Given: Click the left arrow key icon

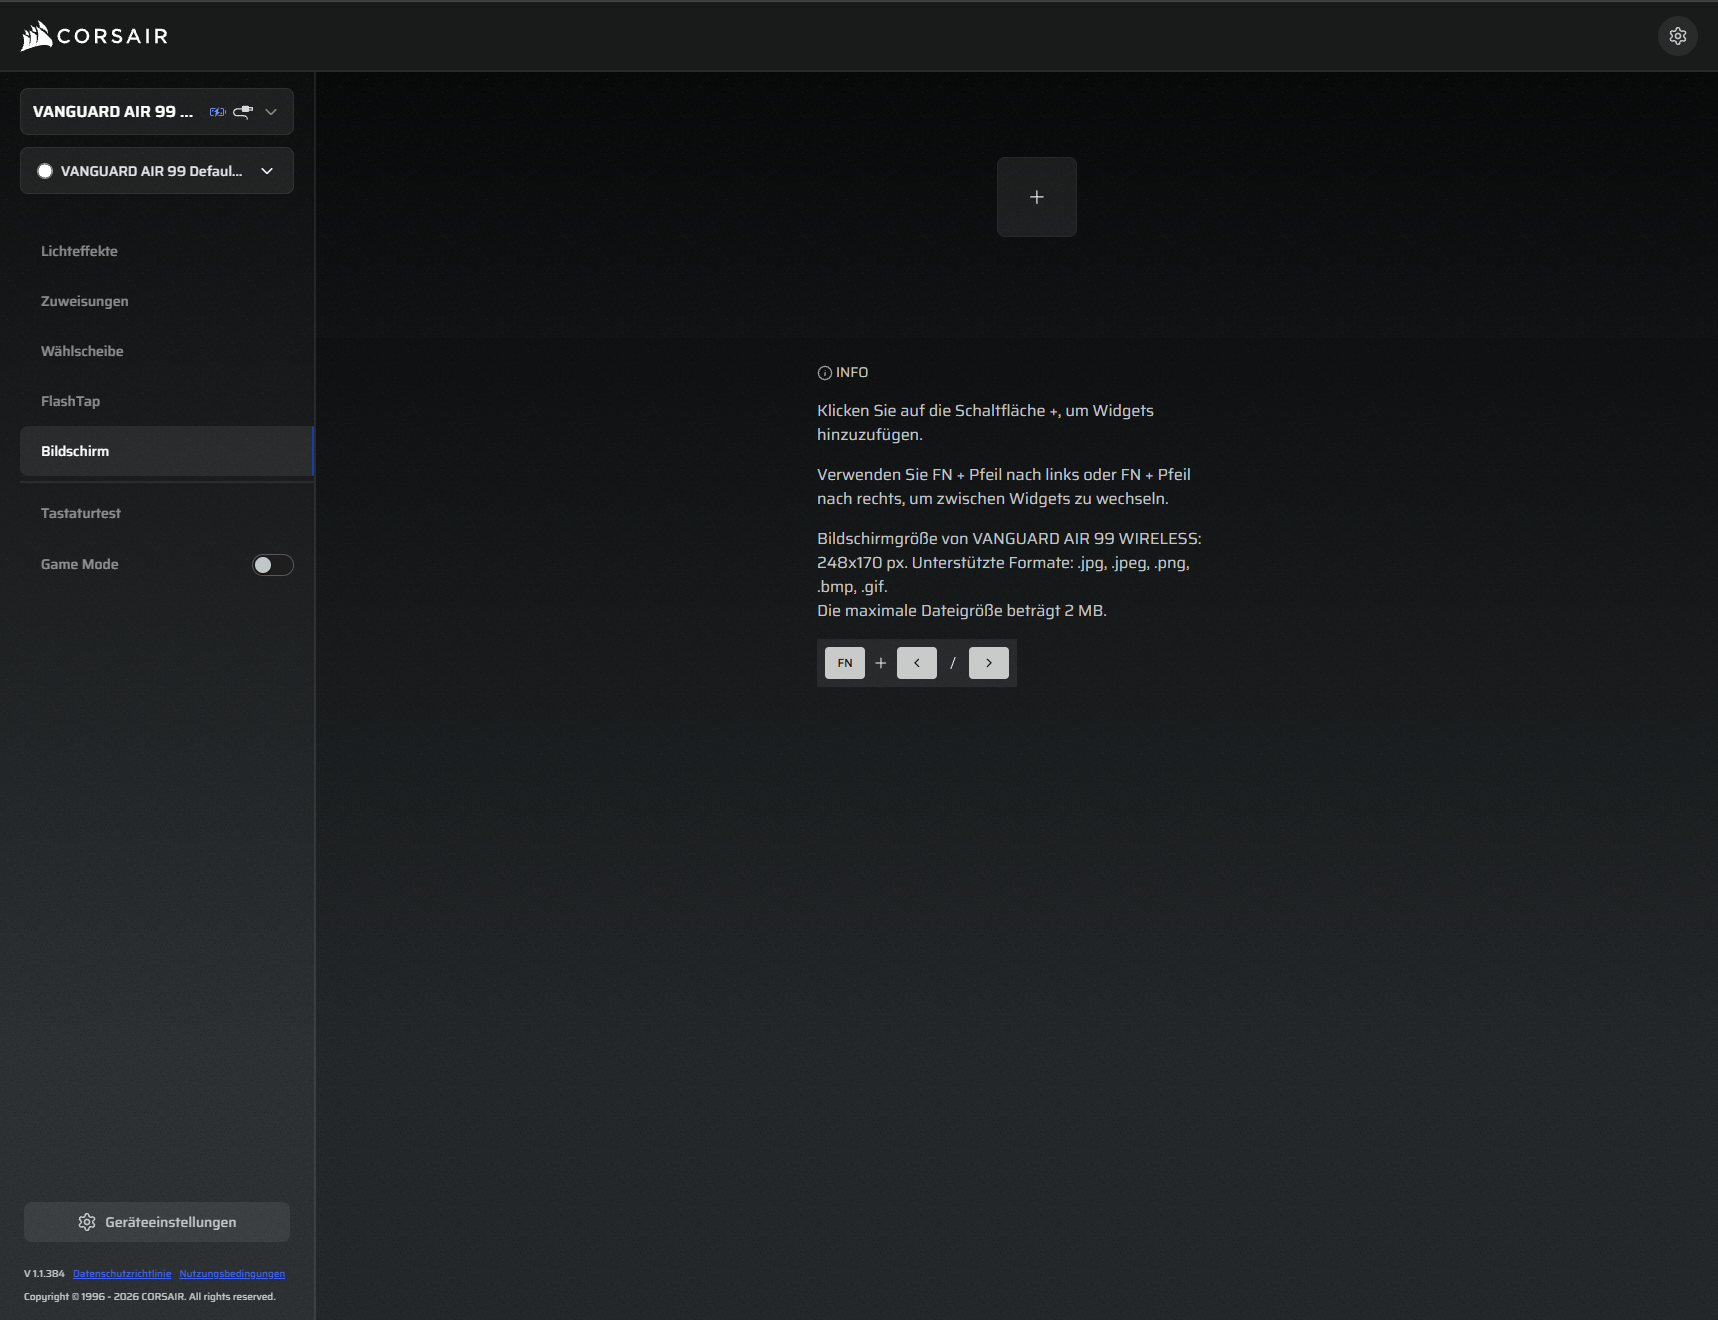Looking at the screenshot, I should [x=916, y=663].
